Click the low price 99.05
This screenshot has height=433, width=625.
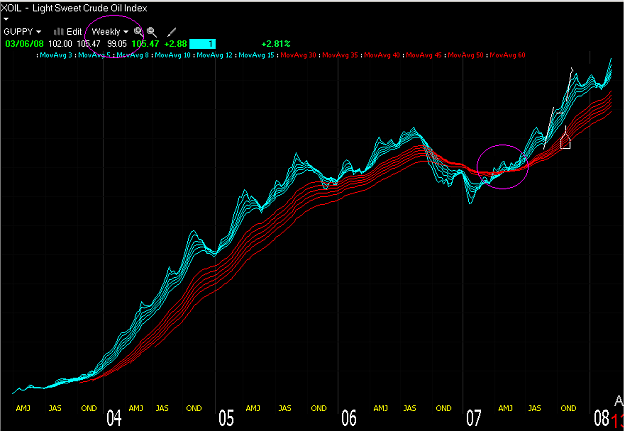coord(117,44)
